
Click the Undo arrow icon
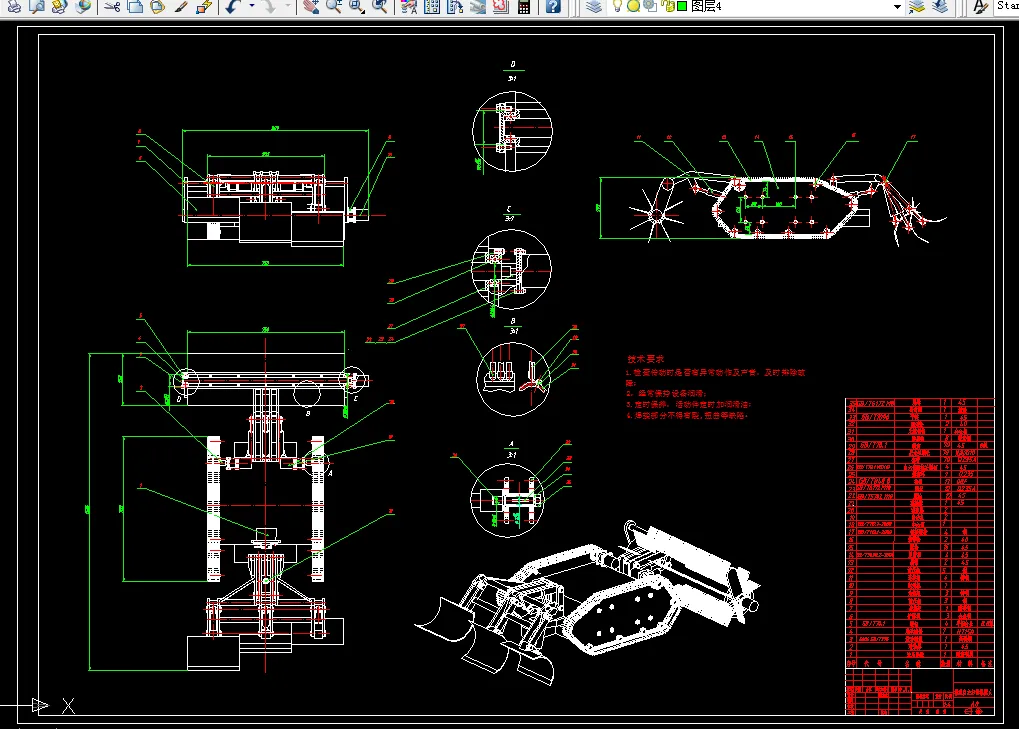click(x=232, y=6)
